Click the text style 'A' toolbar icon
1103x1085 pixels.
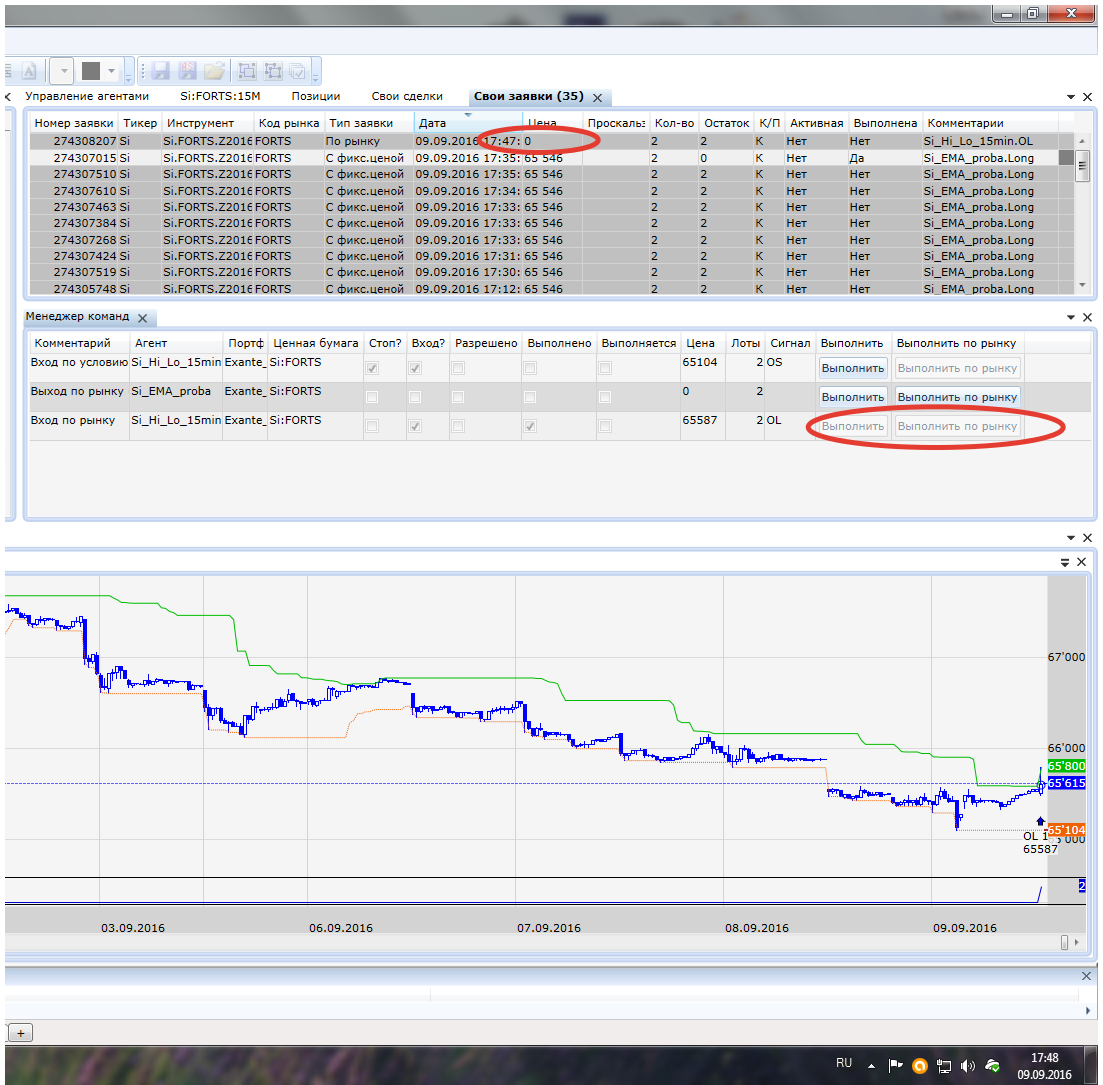[29, 71]
